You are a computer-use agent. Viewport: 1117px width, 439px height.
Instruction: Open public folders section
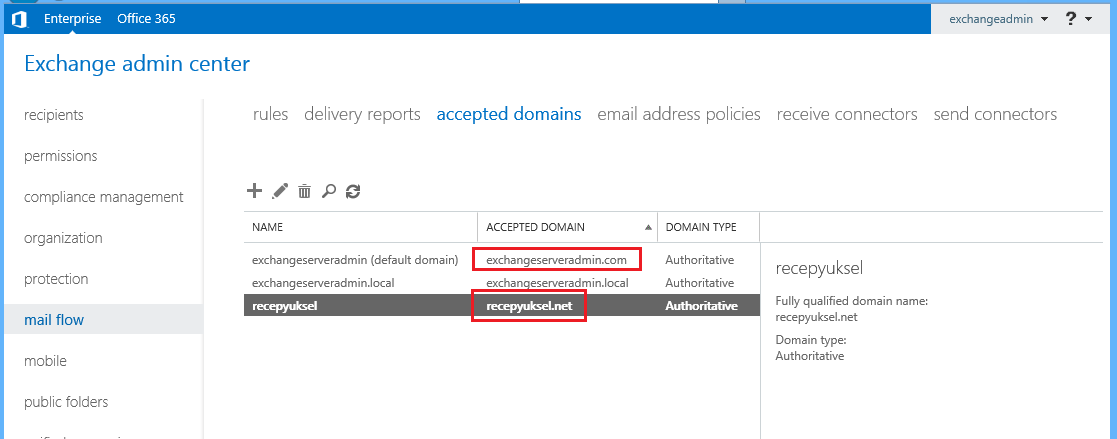pyautogui.click(x=66, y=402)
